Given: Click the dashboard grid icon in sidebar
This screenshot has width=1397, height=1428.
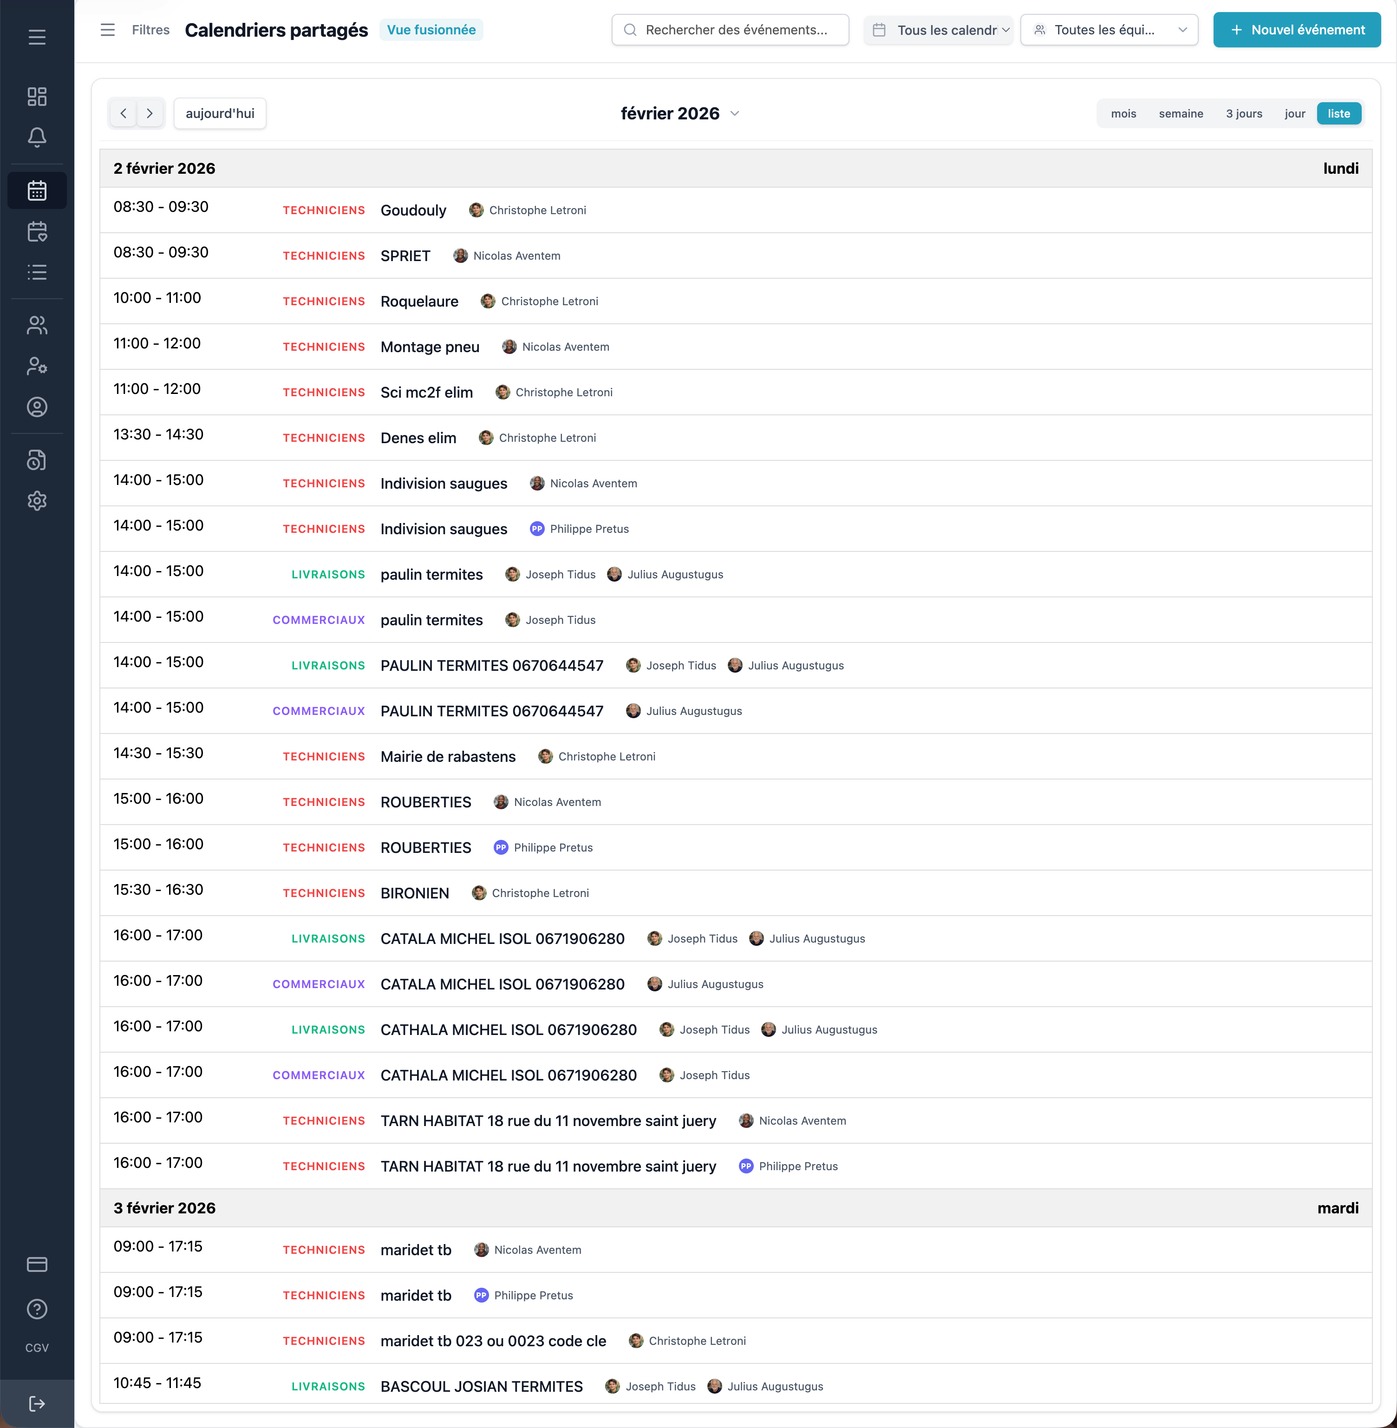Looking at the screenshot, I should coord(37,96).
